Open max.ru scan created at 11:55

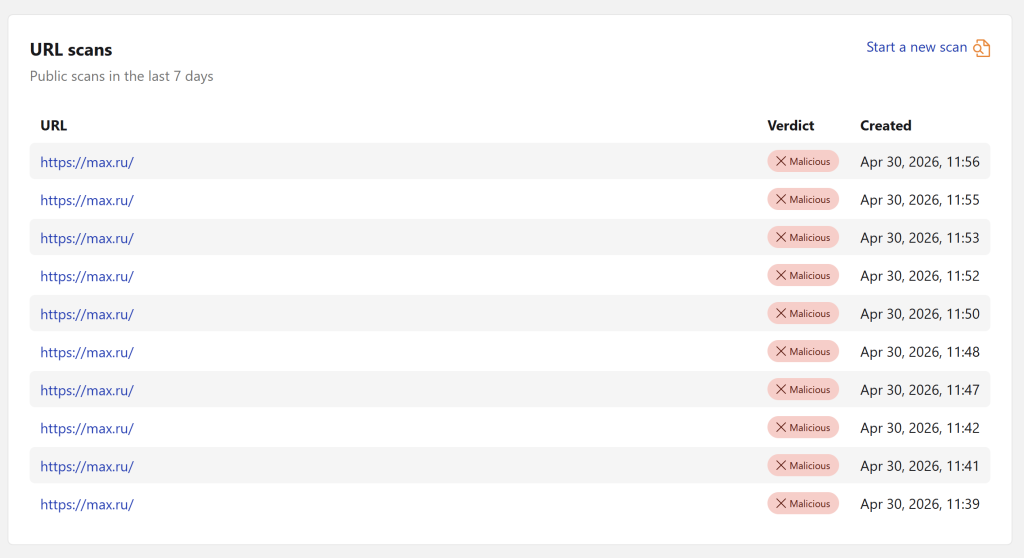click(87, 200)
